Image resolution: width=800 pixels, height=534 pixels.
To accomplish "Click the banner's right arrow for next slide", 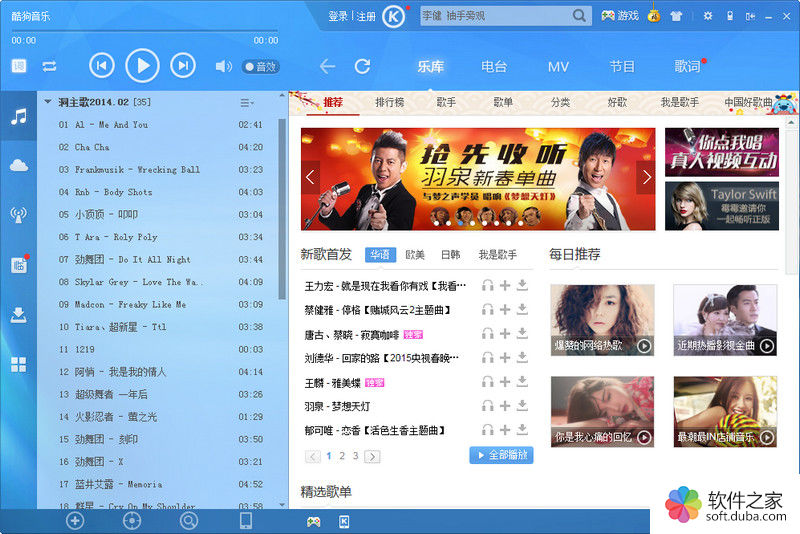I will coord(646,178).
